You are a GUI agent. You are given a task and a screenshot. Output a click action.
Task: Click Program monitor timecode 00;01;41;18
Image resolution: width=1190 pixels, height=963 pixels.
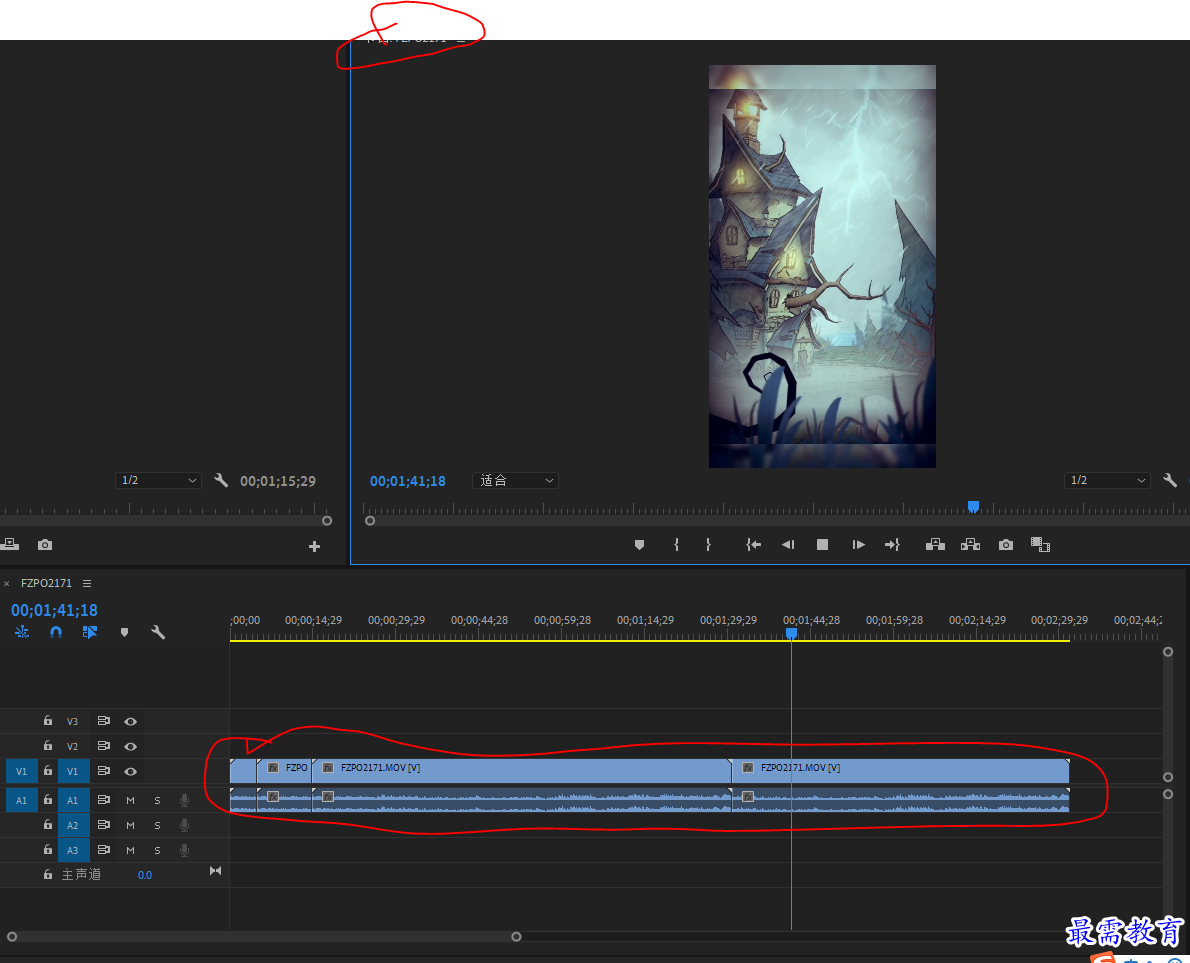coord(408,481)
